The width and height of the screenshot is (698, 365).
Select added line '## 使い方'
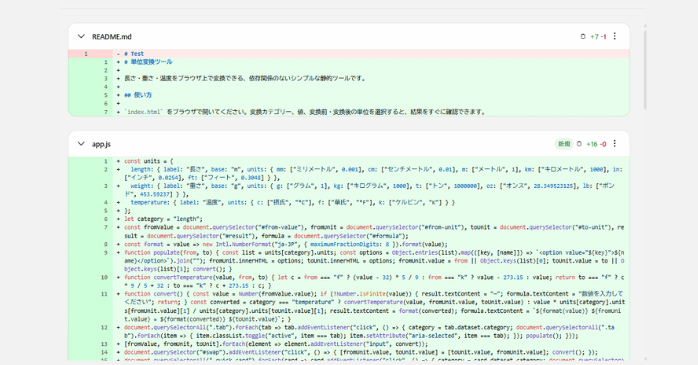(x=349, y=95)
